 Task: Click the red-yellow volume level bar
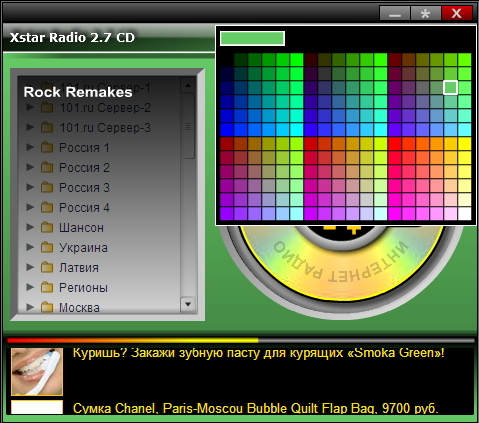point(132,341)
